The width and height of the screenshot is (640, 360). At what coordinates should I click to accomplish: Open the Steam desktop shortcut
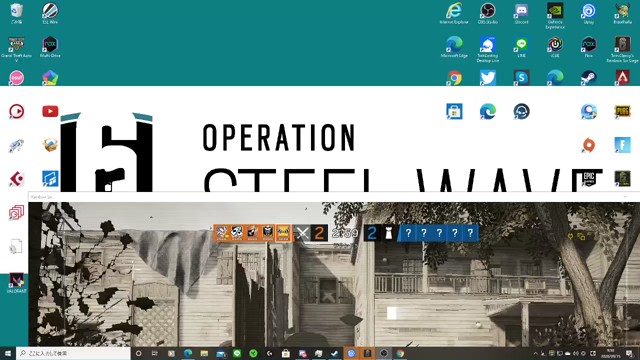(589, 78)
